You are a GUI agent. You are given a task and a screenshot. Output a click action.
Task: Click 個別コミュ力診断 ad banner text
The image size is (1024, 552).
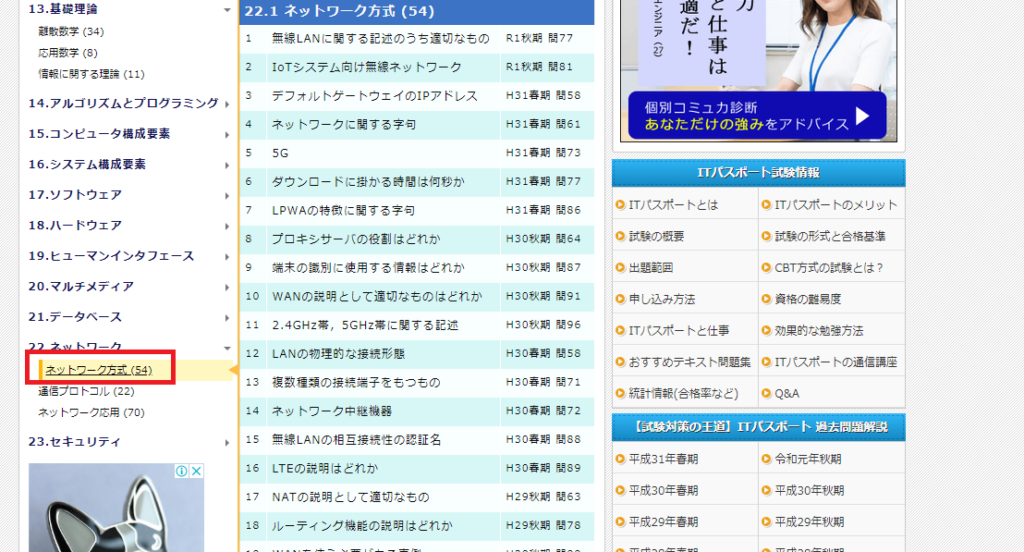pos(700,108)
